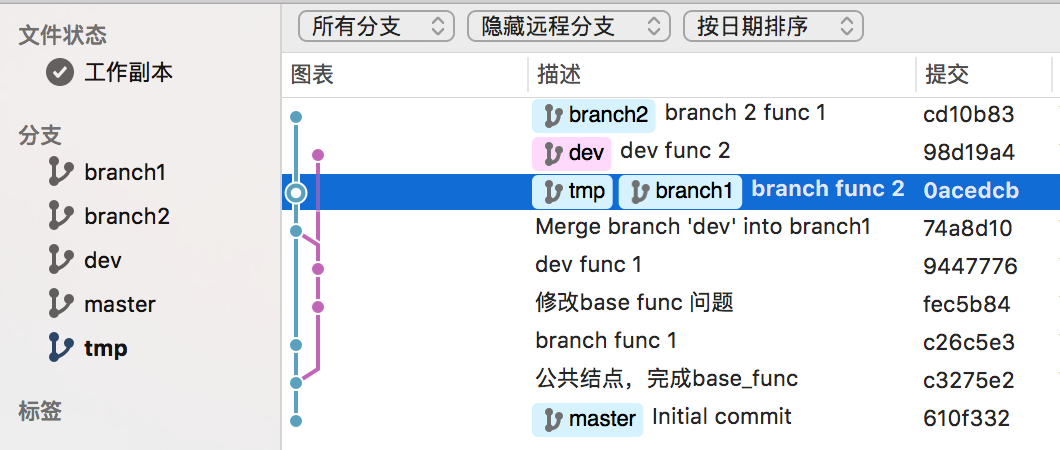Open the 按日期排序 sort order dropdown
Viewport: 1060px width, 450px height.
(772, 27)
